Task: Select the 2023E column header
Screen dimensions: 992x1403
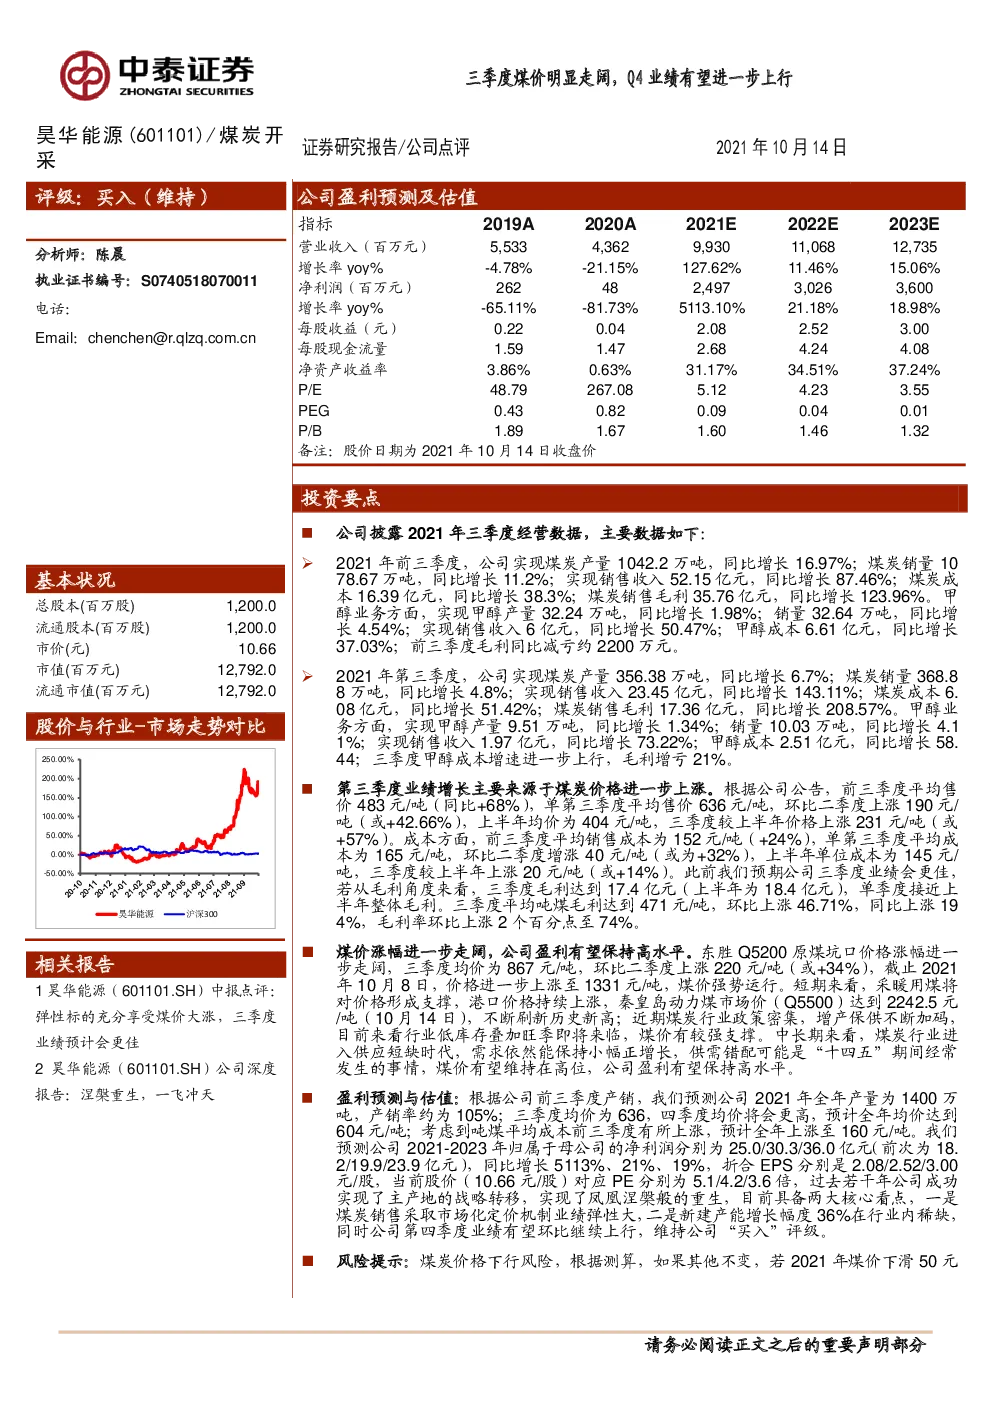Action: 914,224
